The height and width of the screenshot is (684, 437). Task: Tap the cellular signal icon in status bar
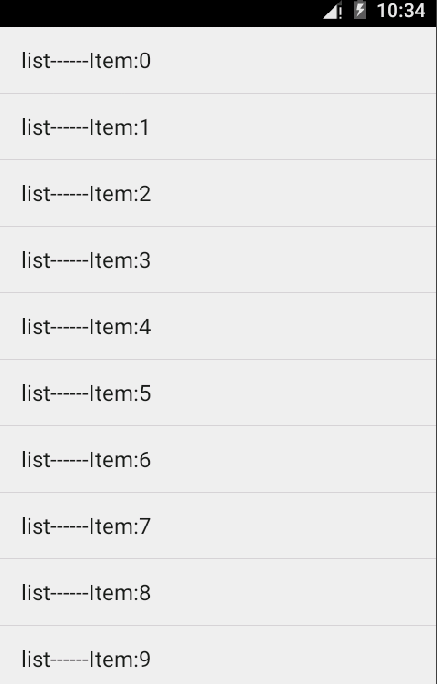pos(333,11)
